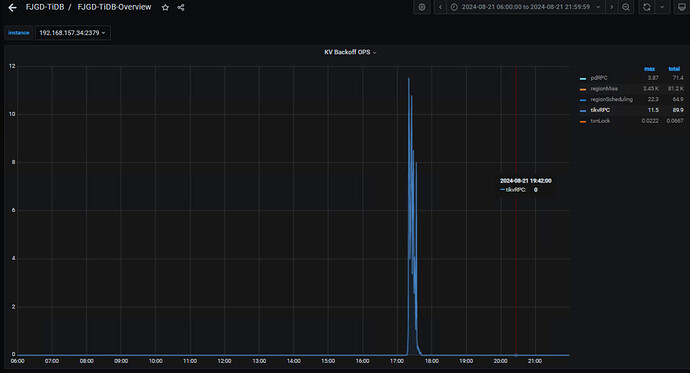Sort legend by total column
The image size is (690, 373).
(x=674, y=69)
